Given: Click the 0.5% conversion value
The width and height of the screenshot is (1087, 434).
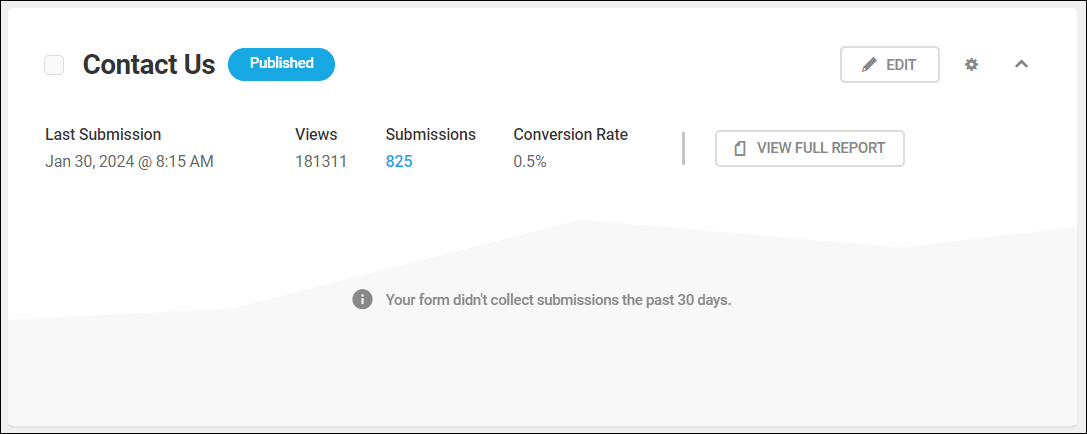Looking at the screenshot, I should pyautogui.click(x=530, y=162).
